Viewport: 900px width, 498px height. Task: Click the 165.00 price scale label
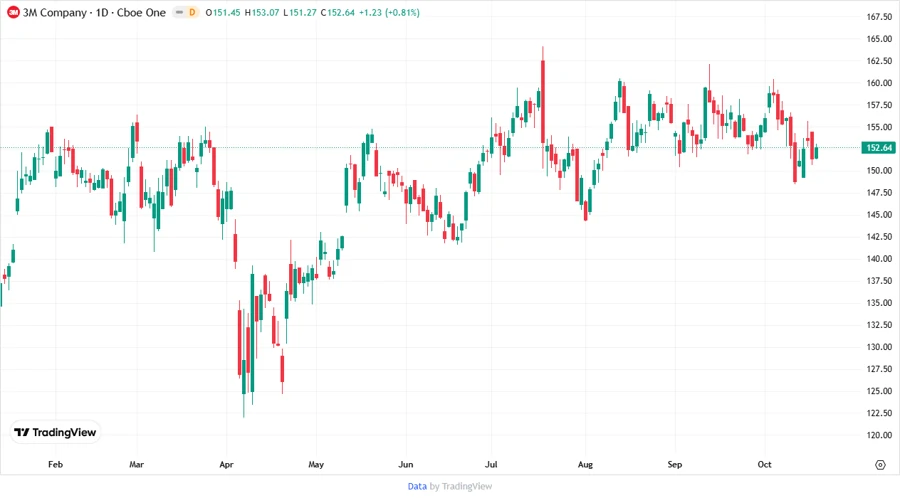click(880, 39)
